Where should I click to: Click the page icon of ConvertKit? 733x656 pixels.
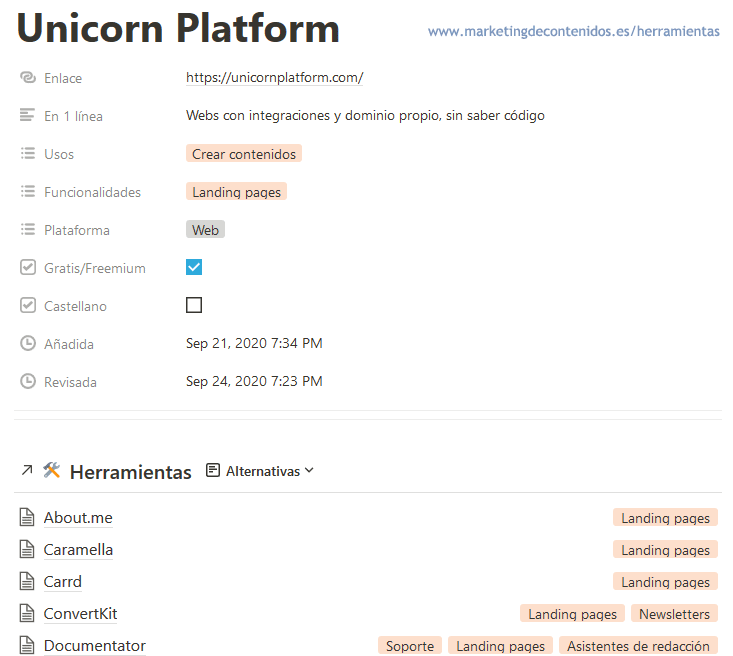coord(27,613)
